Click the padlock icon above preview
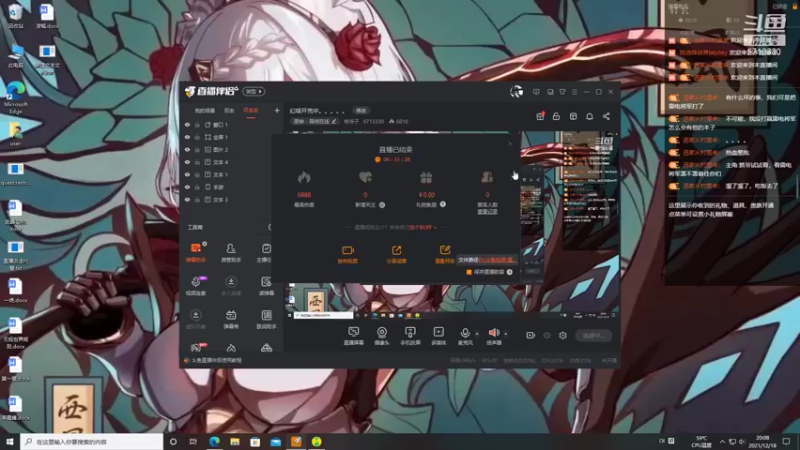 pos(556,116)
